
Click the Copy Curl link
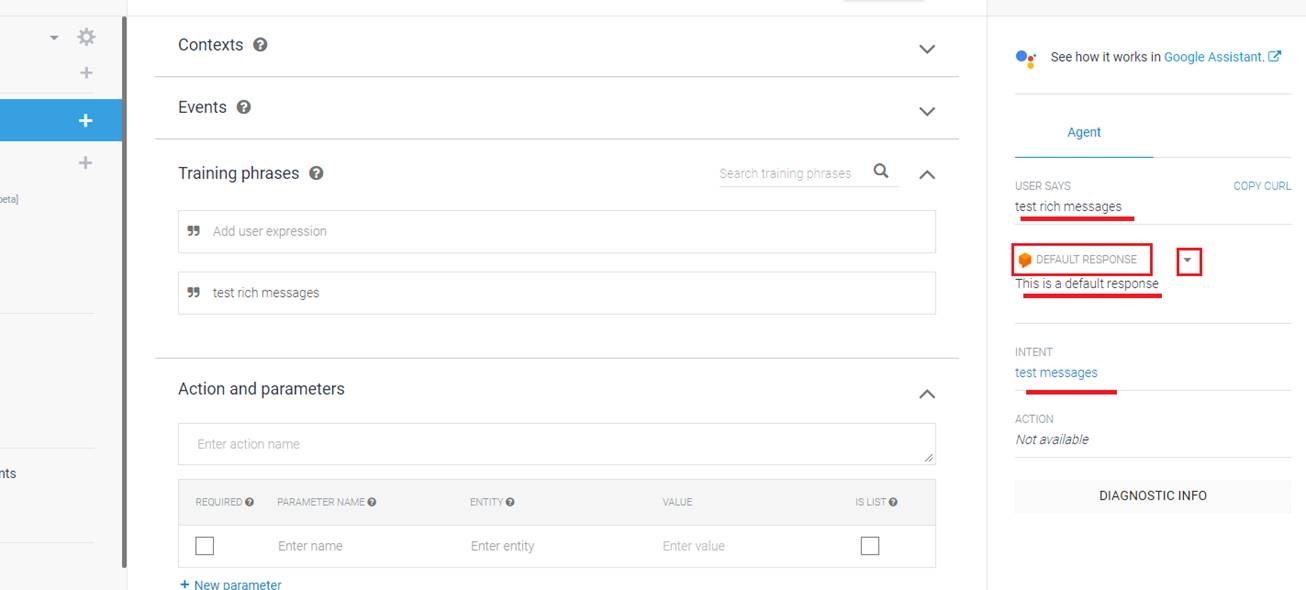(1262, 186)
